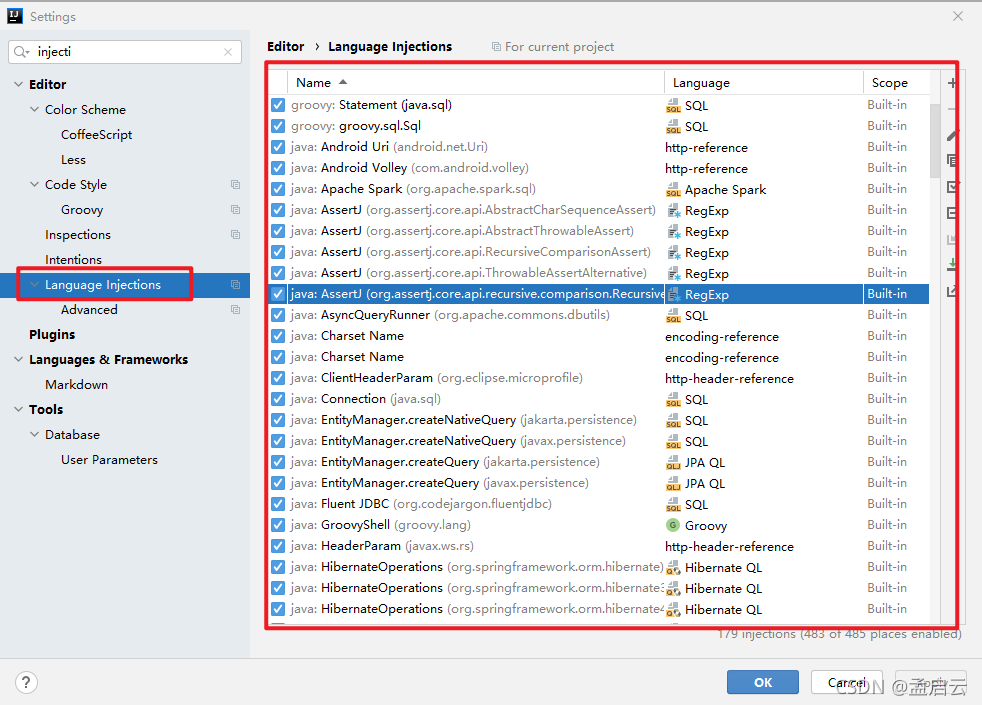The image size is (982, 705).
Task: Clear the settings search field with X
Action: pos(228,52)
